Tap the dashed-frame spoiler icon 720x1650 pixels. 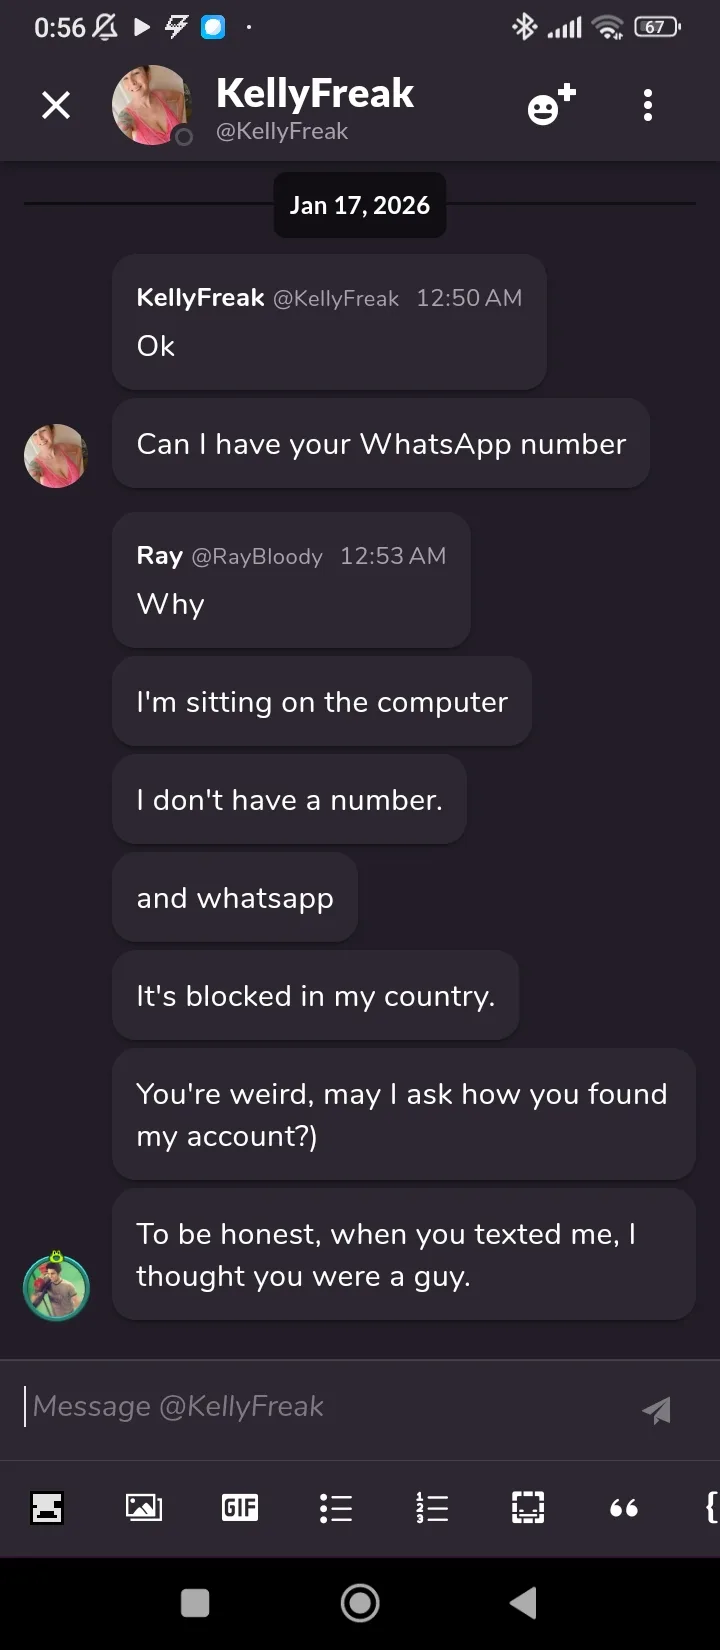(527, 1507)
